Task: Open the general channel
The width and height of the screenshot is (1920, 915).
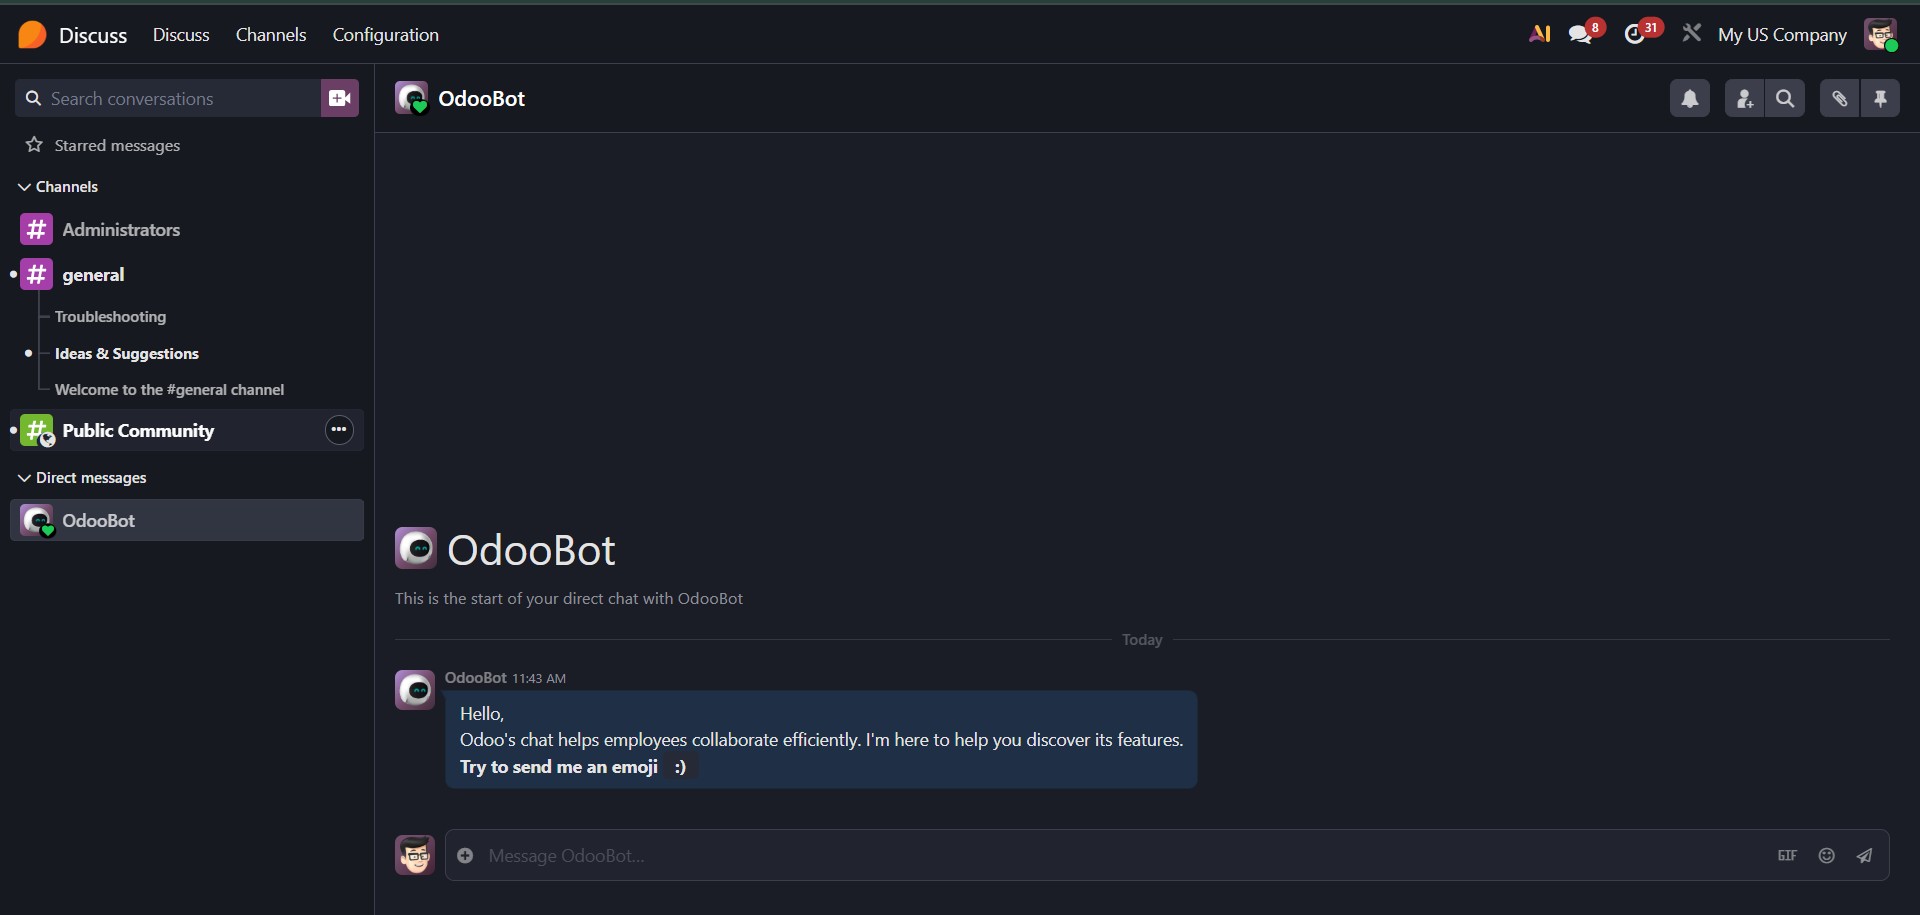Action: pyautogui.click(x=187, y=274)
